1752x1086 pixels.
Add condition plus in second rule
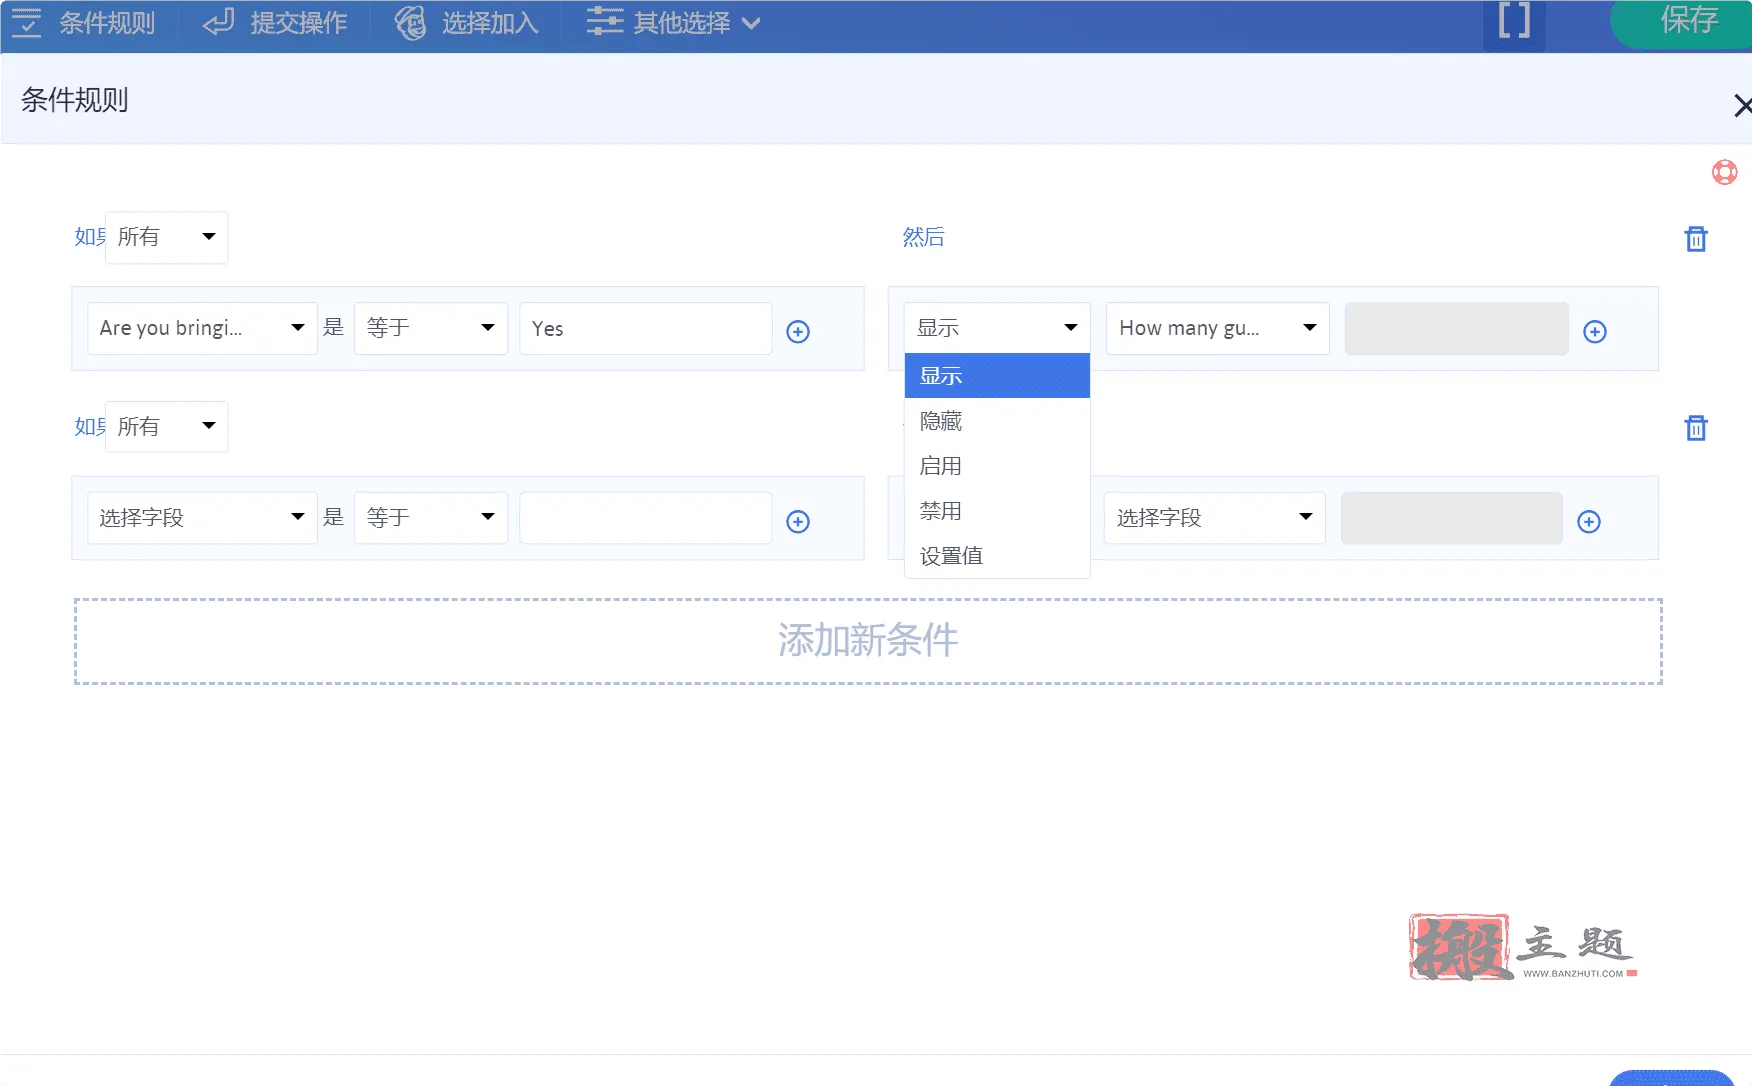point(798,521)
